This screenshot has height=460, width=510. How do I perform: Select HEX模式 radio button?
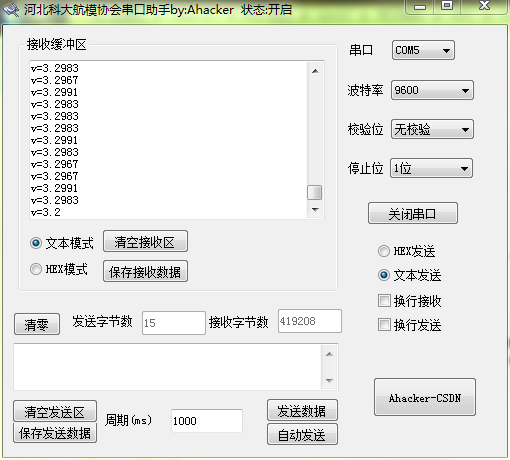pos(36,269)
